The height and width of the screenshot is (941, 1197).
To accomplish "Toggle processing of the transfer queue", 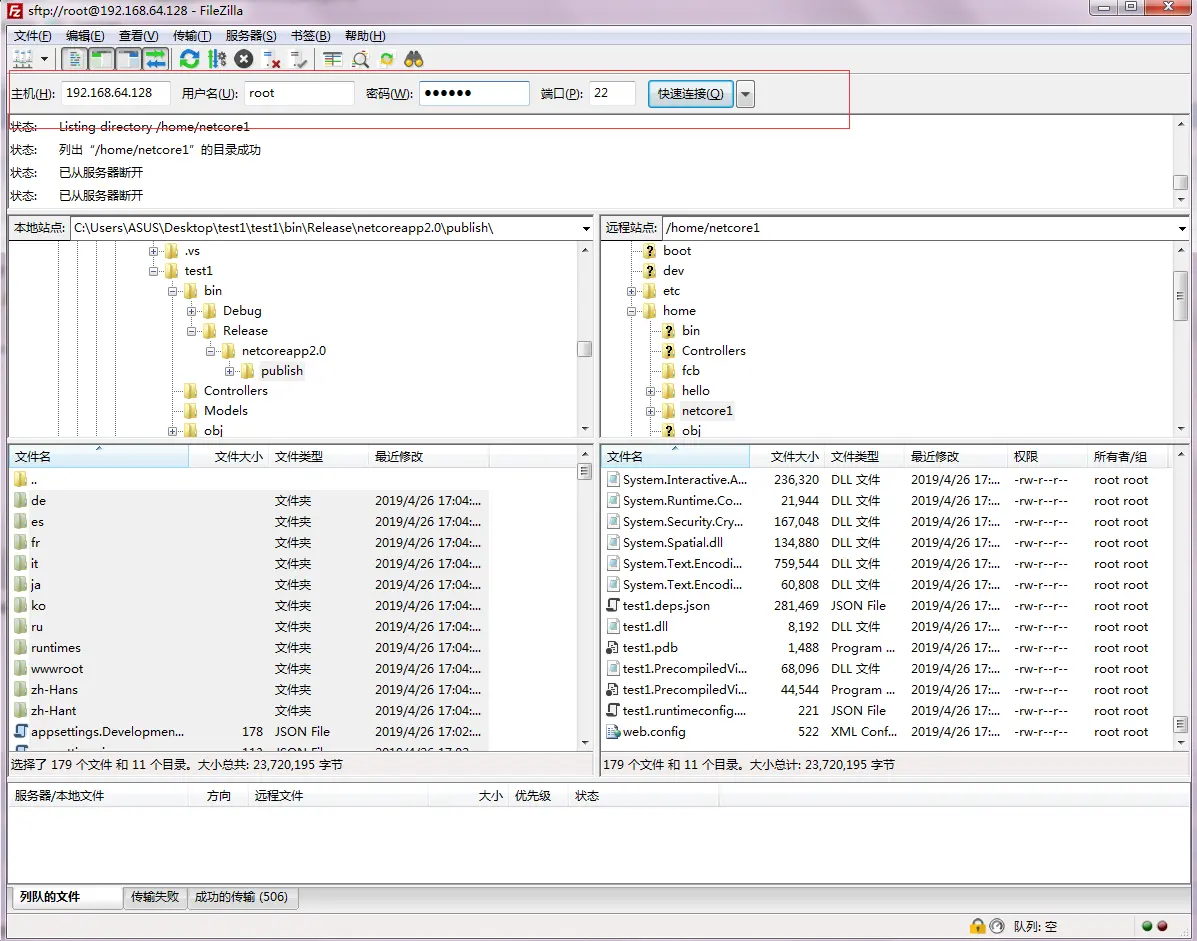I will pyautogui.click(x=217, y=59).
